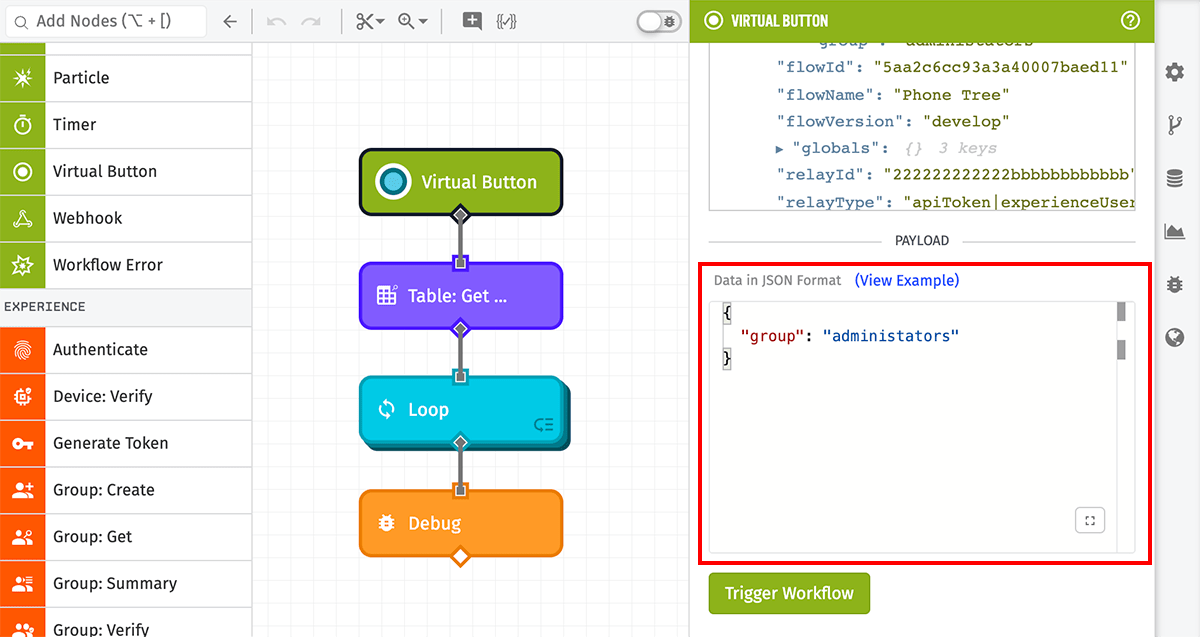Click the Debug node's output connector diamond
Screen dimensions: 1200x637
[460, 556]
